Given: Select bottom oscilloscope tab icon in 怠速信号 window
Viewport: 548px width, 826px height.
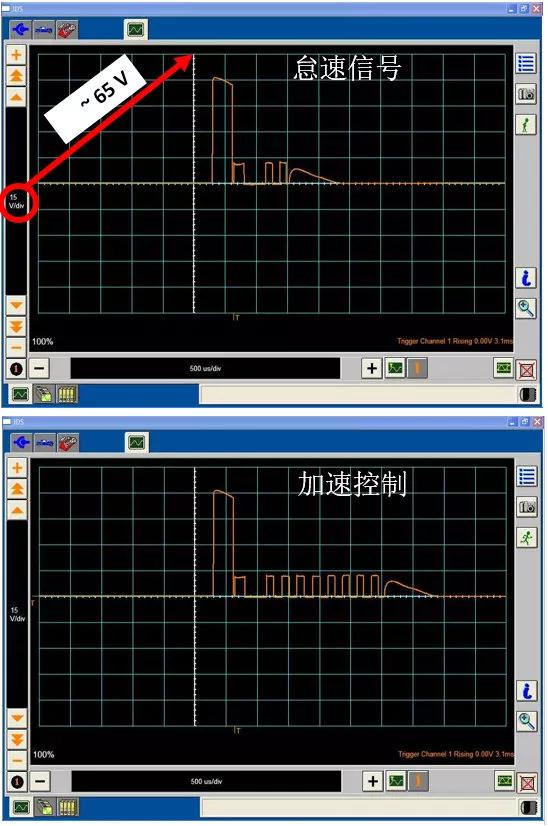Looking at the screenshot, I should [20, 394].
